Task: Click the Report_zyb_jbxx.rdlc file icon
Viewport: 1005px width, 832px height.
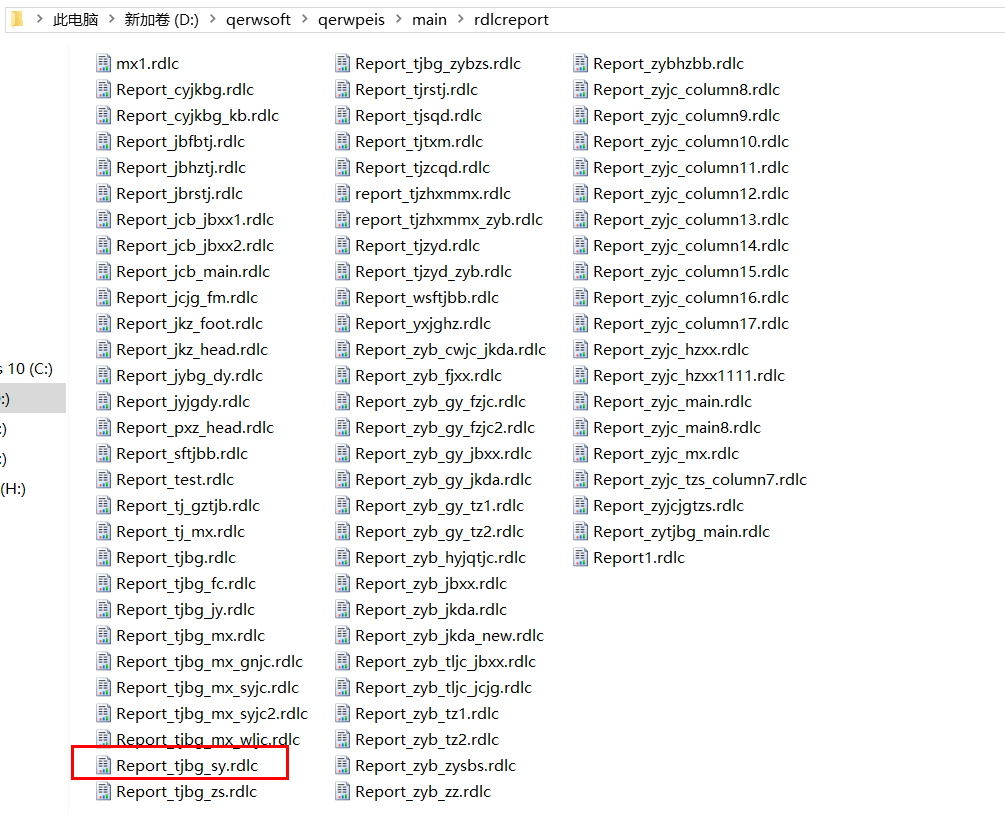Action: click(x=343, y=583)
